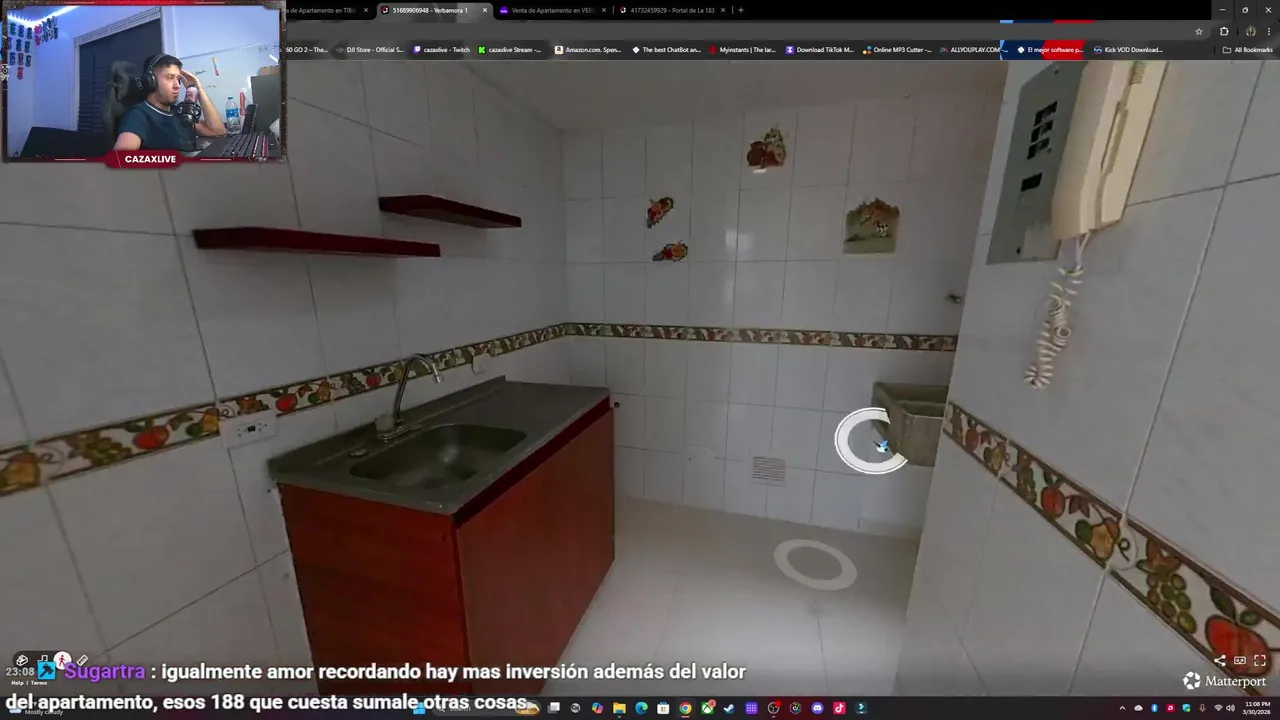The width and height of the screenshot is (1280, 720).
Task: Close the 'Yerbamora 1' tab
Action: pos(485,10)
